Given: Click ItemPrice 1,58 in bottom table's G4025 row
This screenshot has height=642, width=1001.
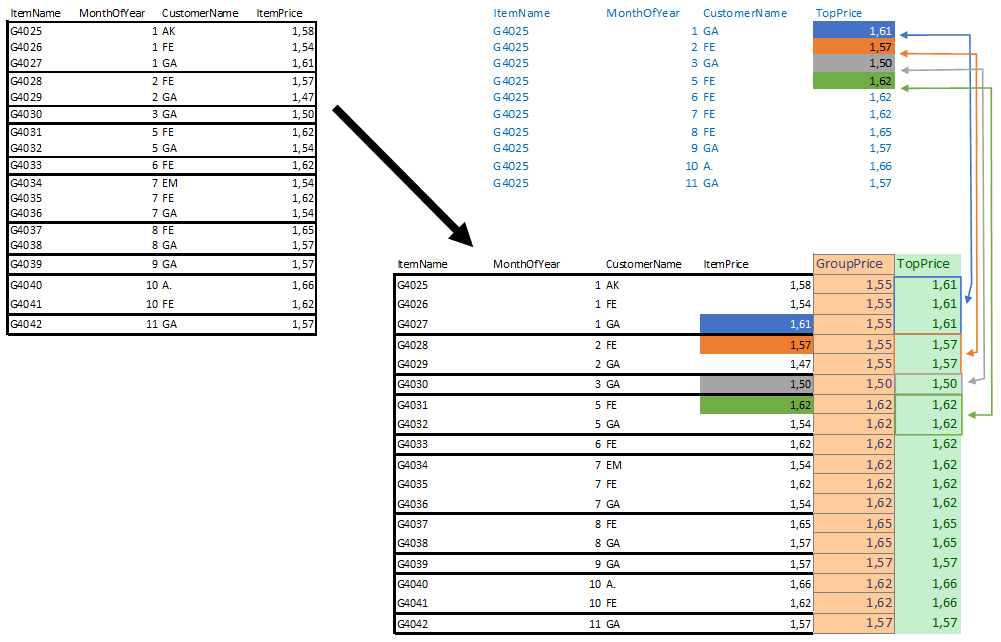Looking at the screenshot, I should [x=800, y=285].
